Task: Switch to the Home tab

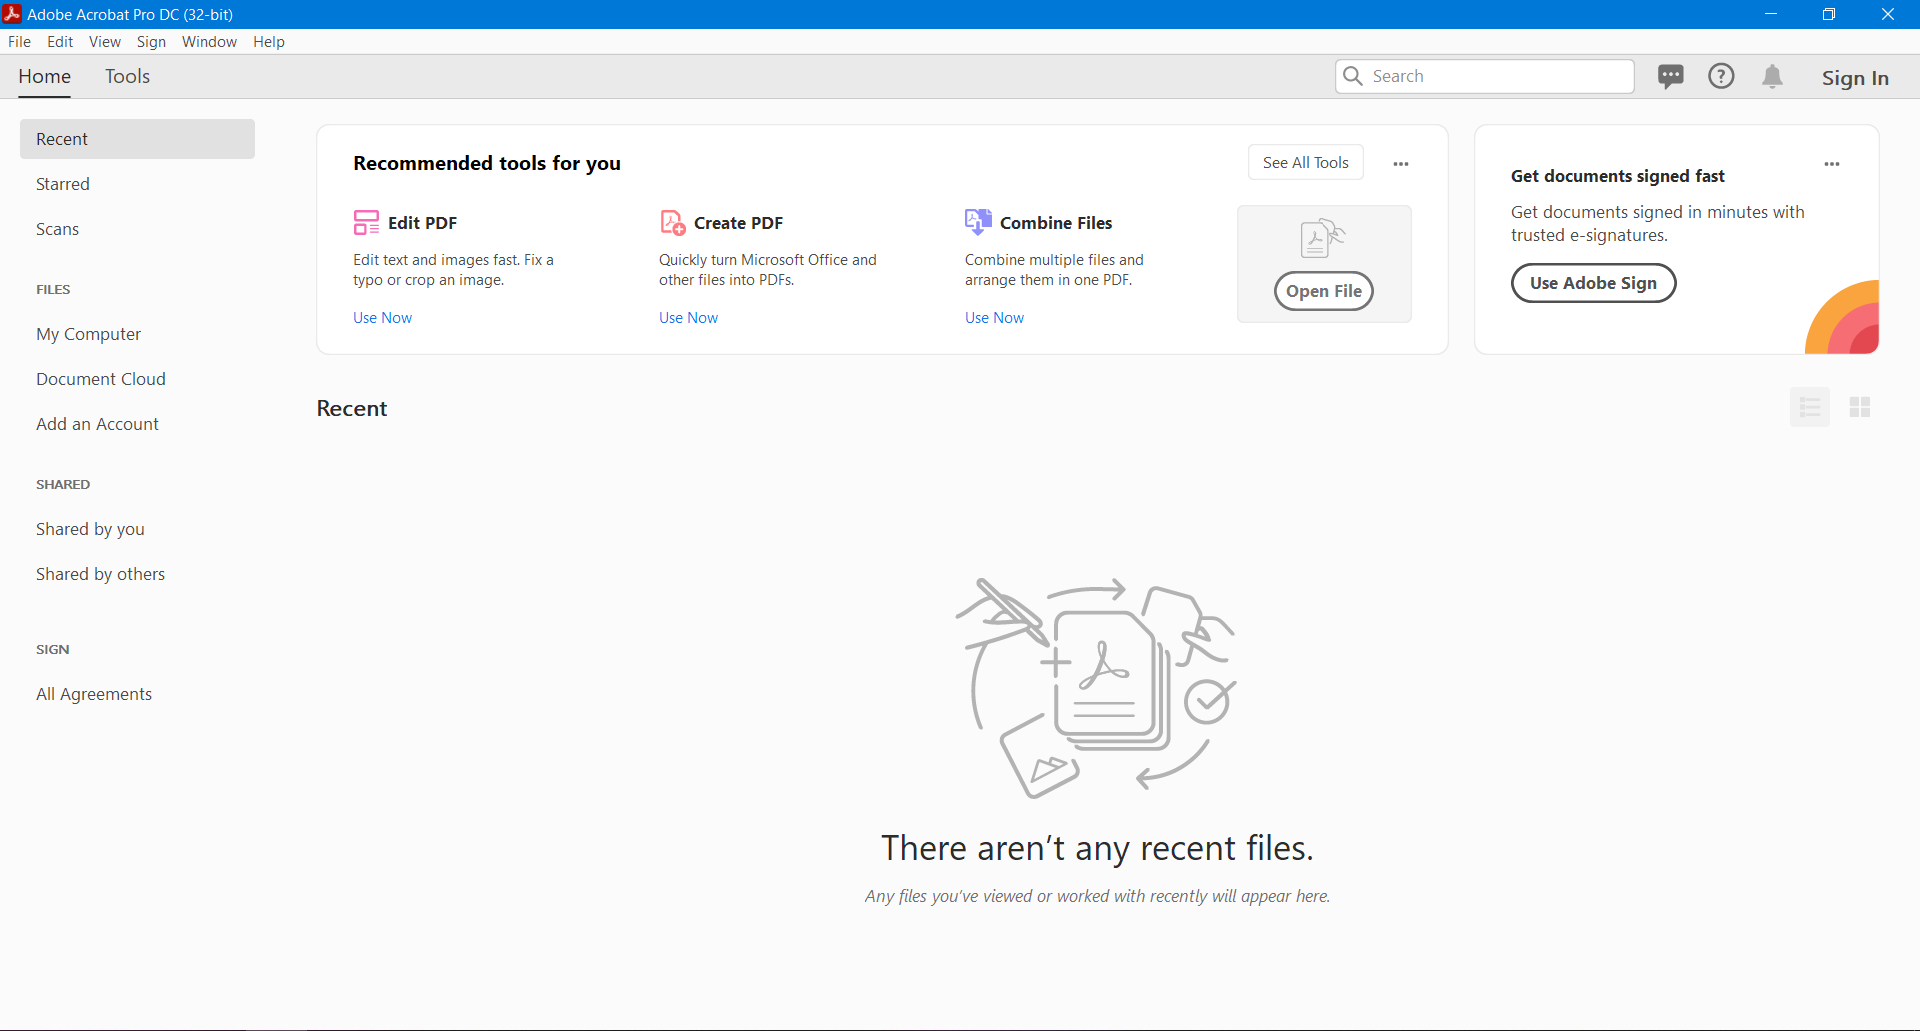Action: point(45,77)
